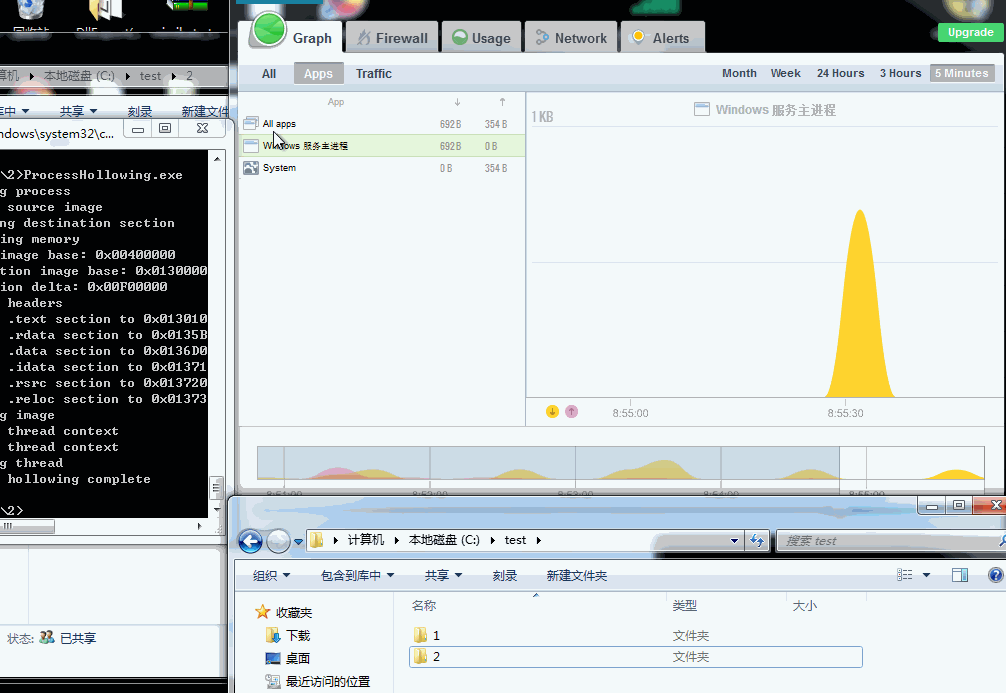1006x693 pixels.
Task: Refresh the test folder view
Action: pyautogui.click(x=757, y=541)
